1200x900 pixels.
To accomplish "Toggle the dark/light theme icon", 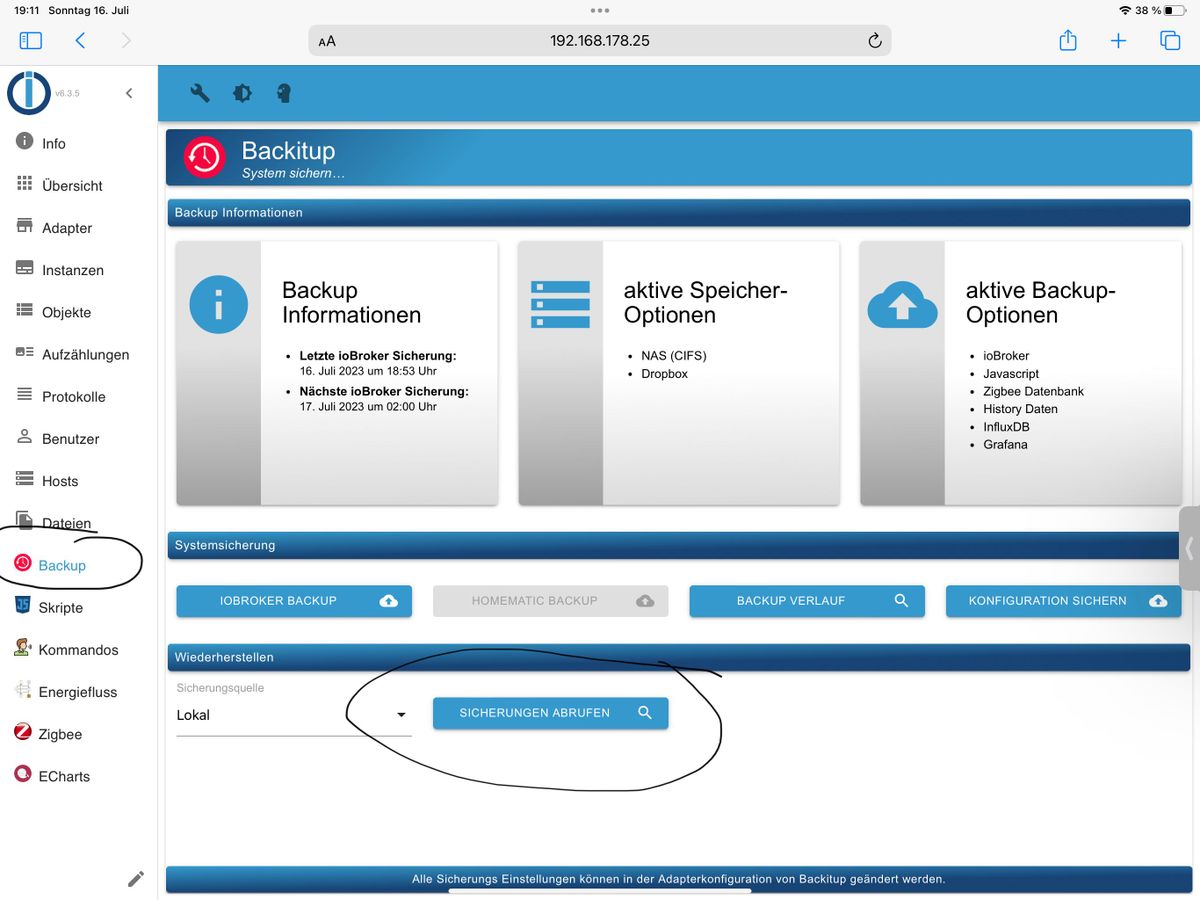I will tap(242, 93).
